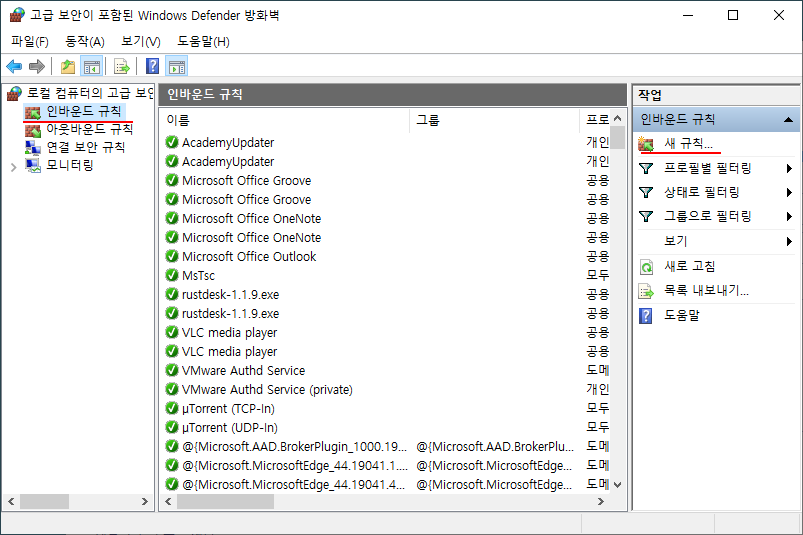Click the 인바운드 규칙 tree icon
The width and height of the screenshot is (803, 535).
[x=33, y=112]
